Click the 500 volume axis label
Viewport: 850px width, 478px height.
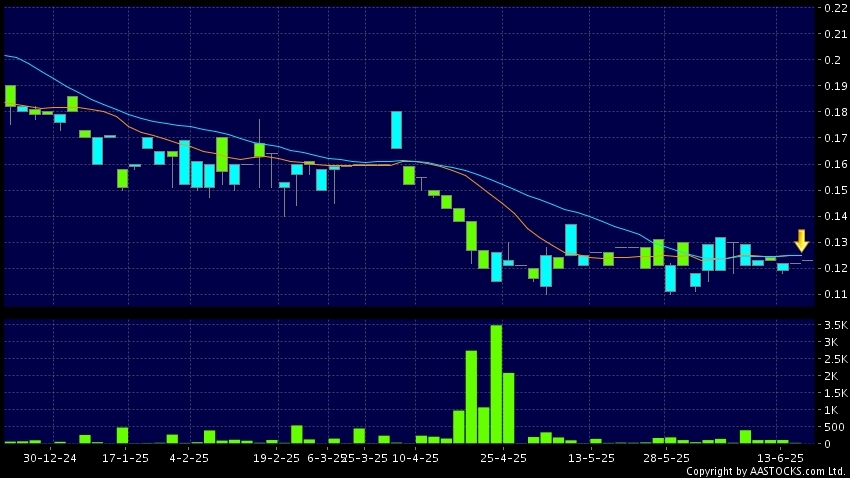(833, 427)
